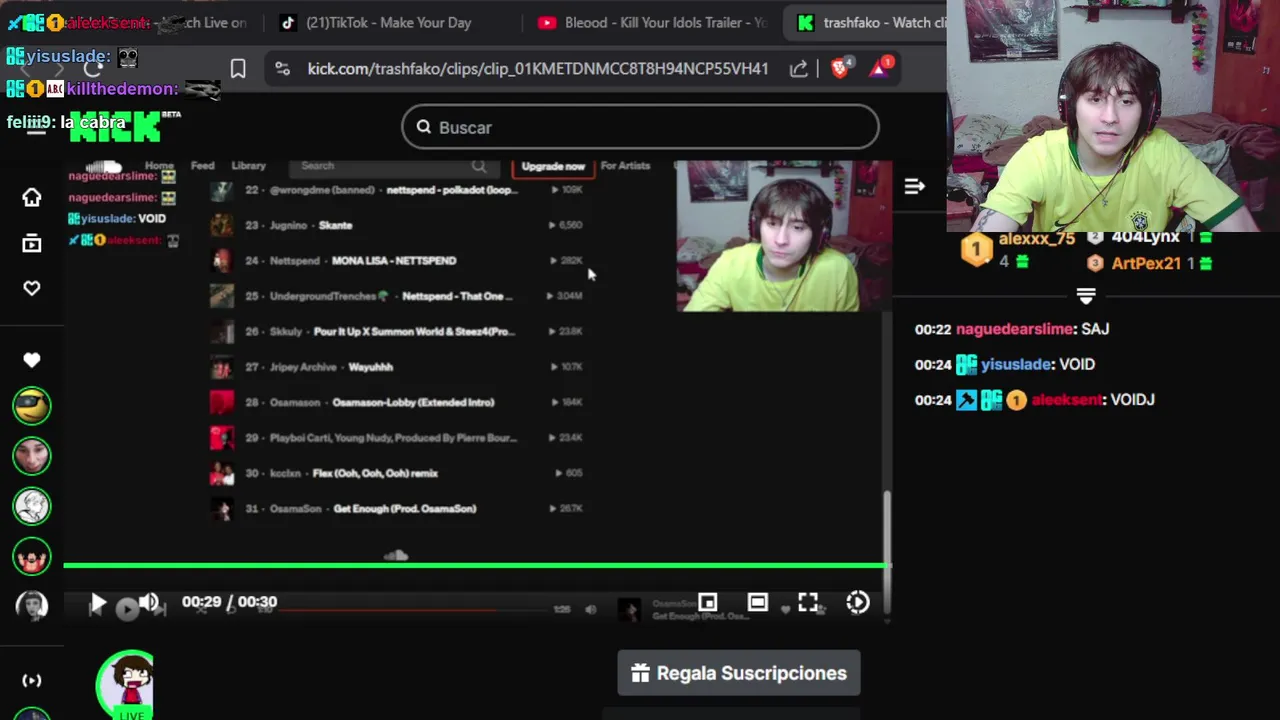Open the red-shirt character channel avatar
This screenshot has width=1280, height=720.
(32, 556)
